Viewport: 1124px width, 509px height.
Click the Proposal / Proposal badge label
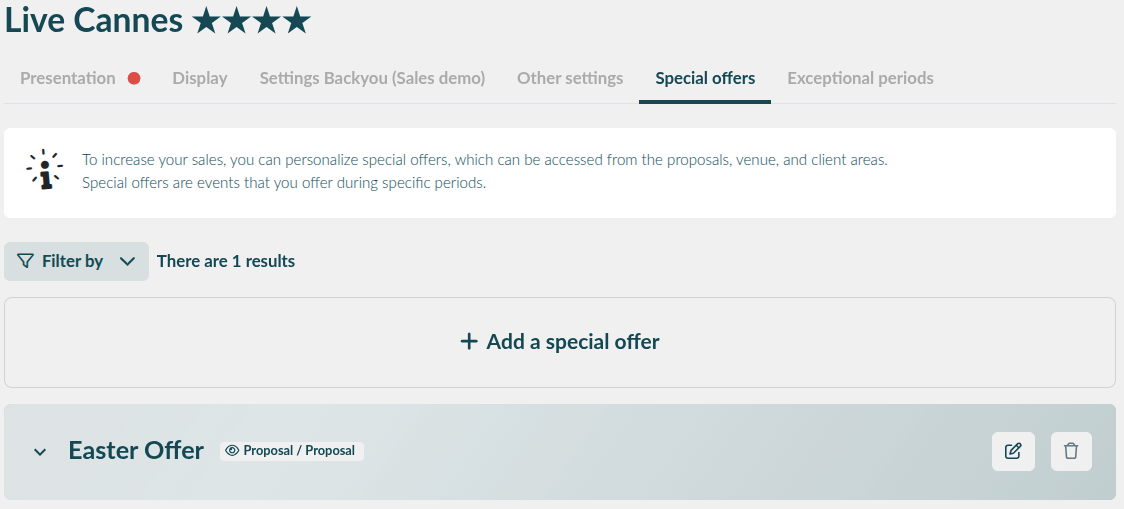299,451
